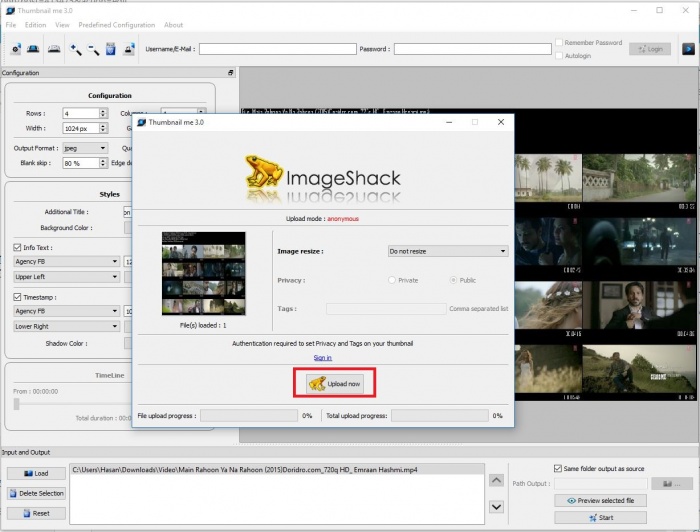Toggle the Autologin checkbox
The image size is (700, 532).
[559, 55]
